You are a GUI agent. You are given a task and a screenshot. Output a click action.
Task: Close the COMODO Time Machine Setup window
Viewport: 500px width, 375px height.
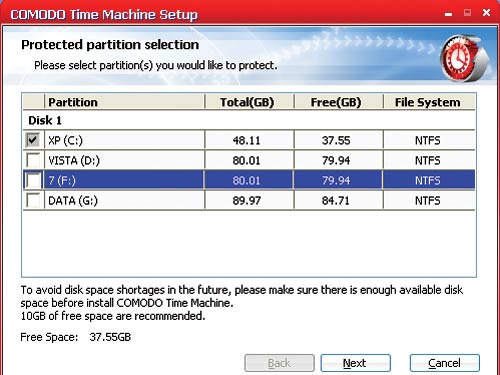486,13
